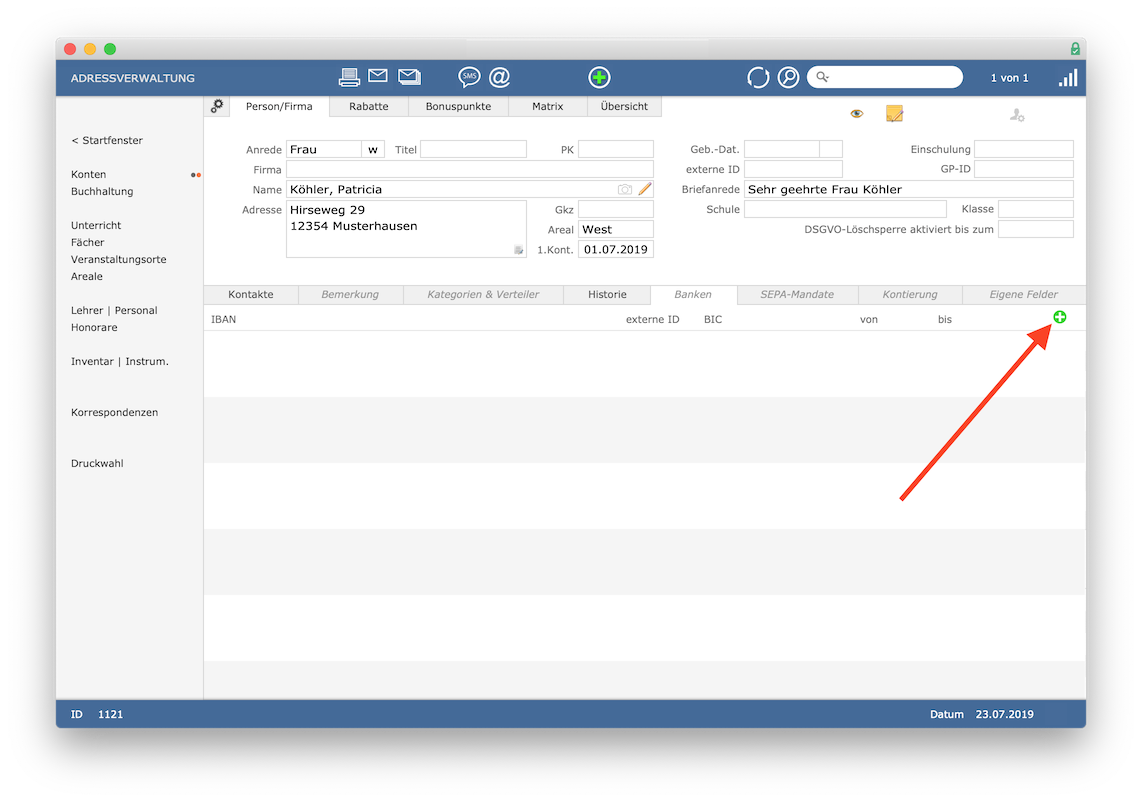Open Fächer in the sidebar
This screenshot has height=802, width=1142.
tap(87, 243)
